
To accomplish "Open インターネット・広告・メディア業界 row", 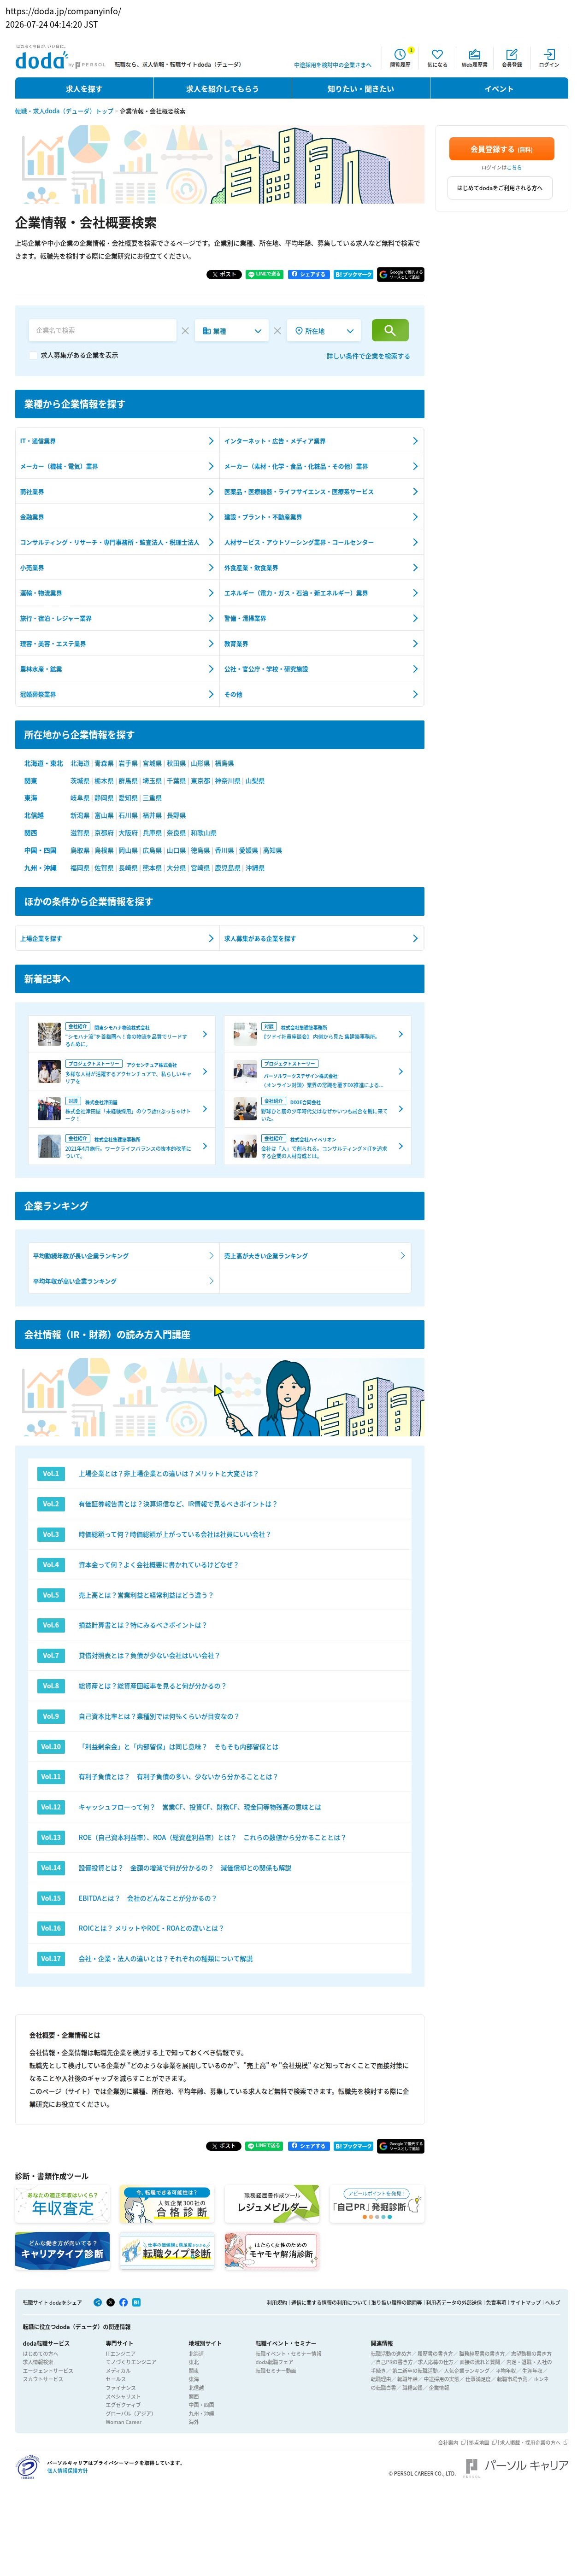I will pos(321,441).
